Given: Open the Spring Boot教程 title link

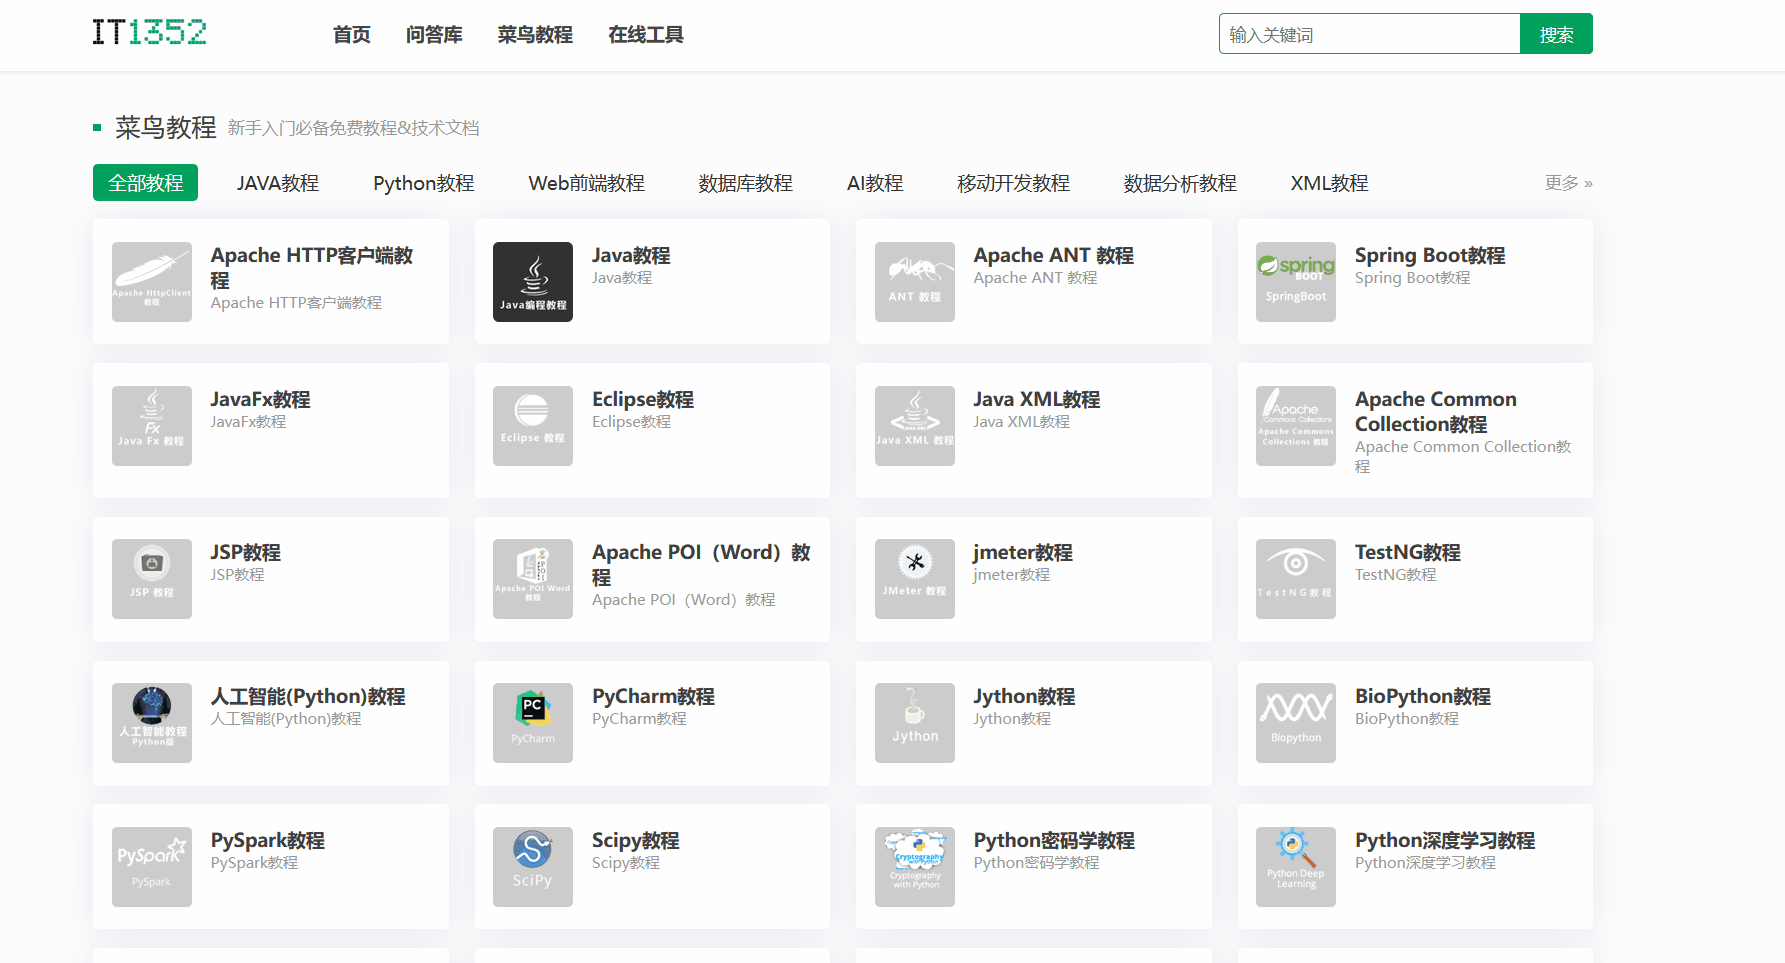Looking at the screenshot, I should tap(1430, 255).
